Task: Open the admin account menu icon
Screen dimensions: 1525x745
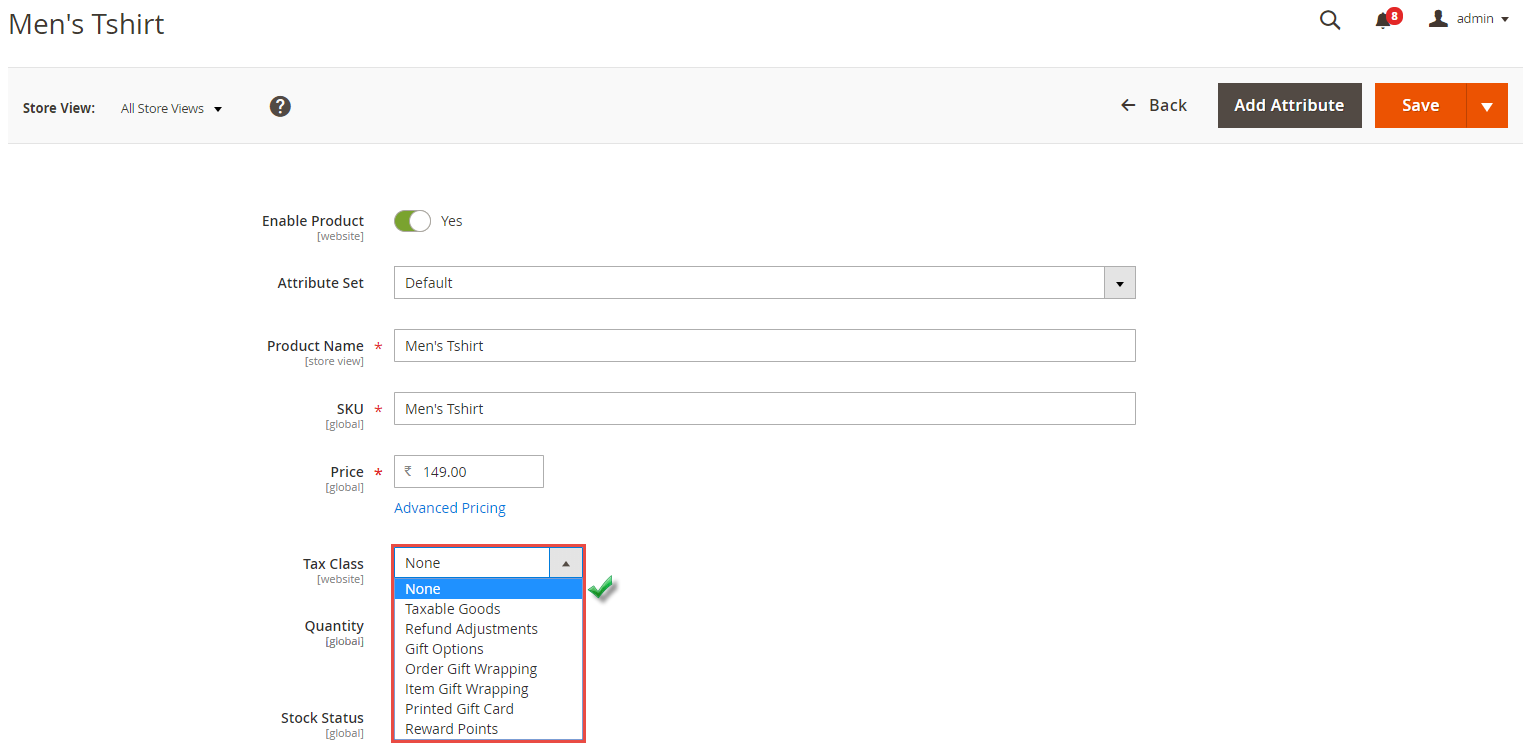Action: (1440, 17)
